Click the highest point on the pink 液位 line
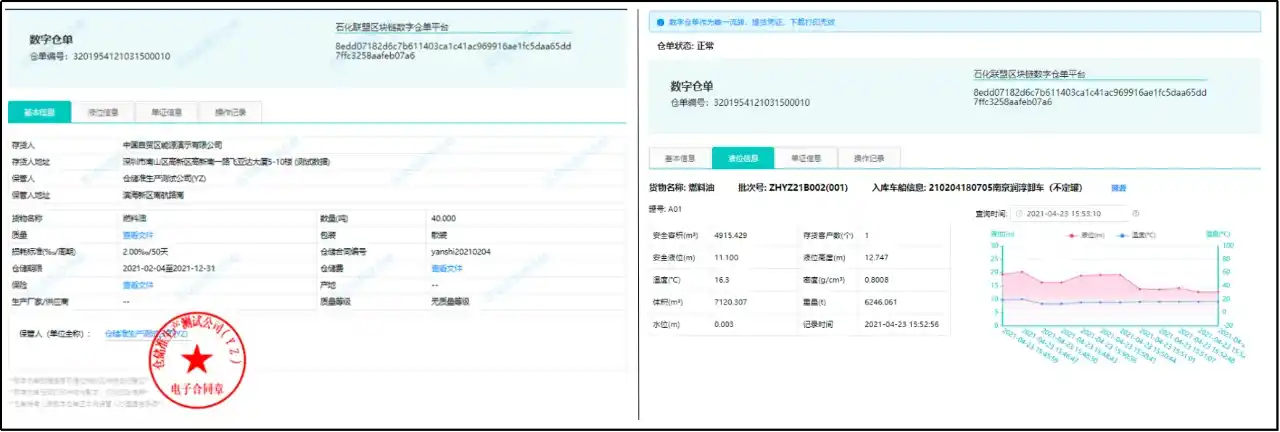Image resolution: width=1280 pixels, height=432 pixels. [1021, 271]
